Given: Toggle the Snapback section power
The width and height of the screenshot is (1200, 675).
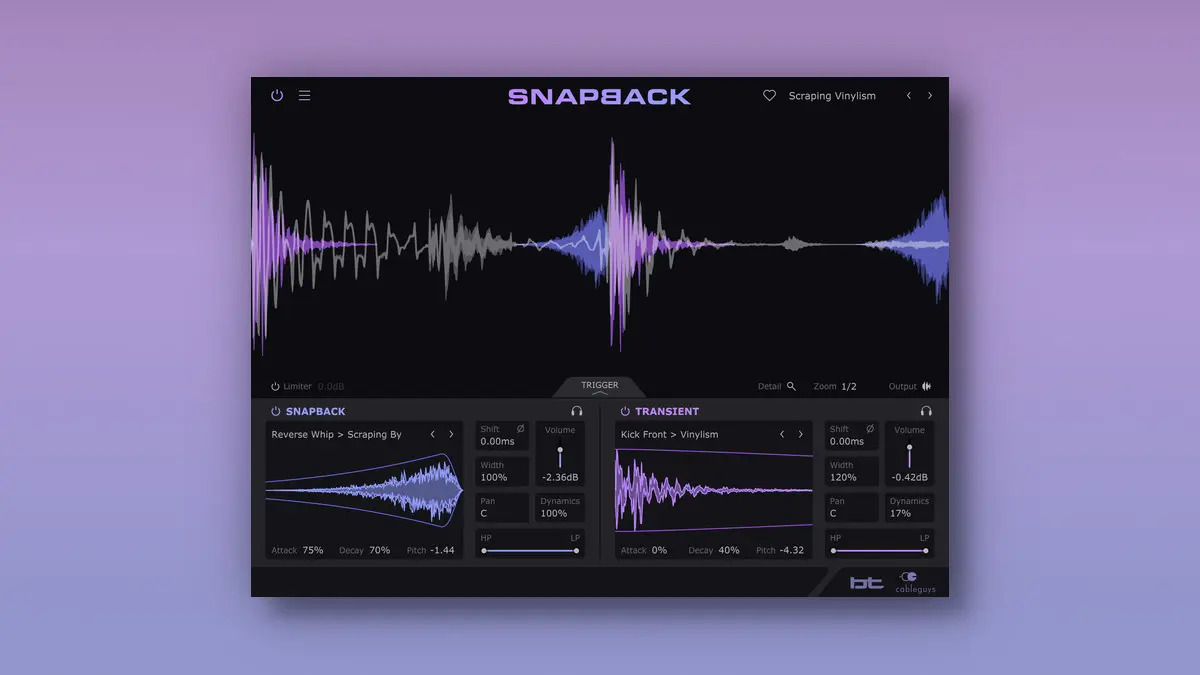Looking at the screenshot, I should point(275,411).
